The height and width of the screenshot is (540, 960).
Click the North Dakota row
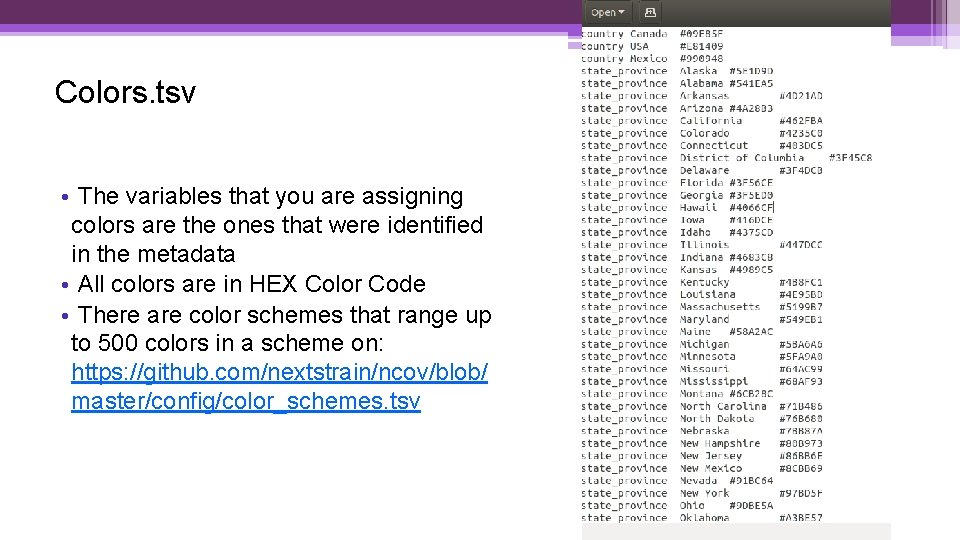[702, 419]
